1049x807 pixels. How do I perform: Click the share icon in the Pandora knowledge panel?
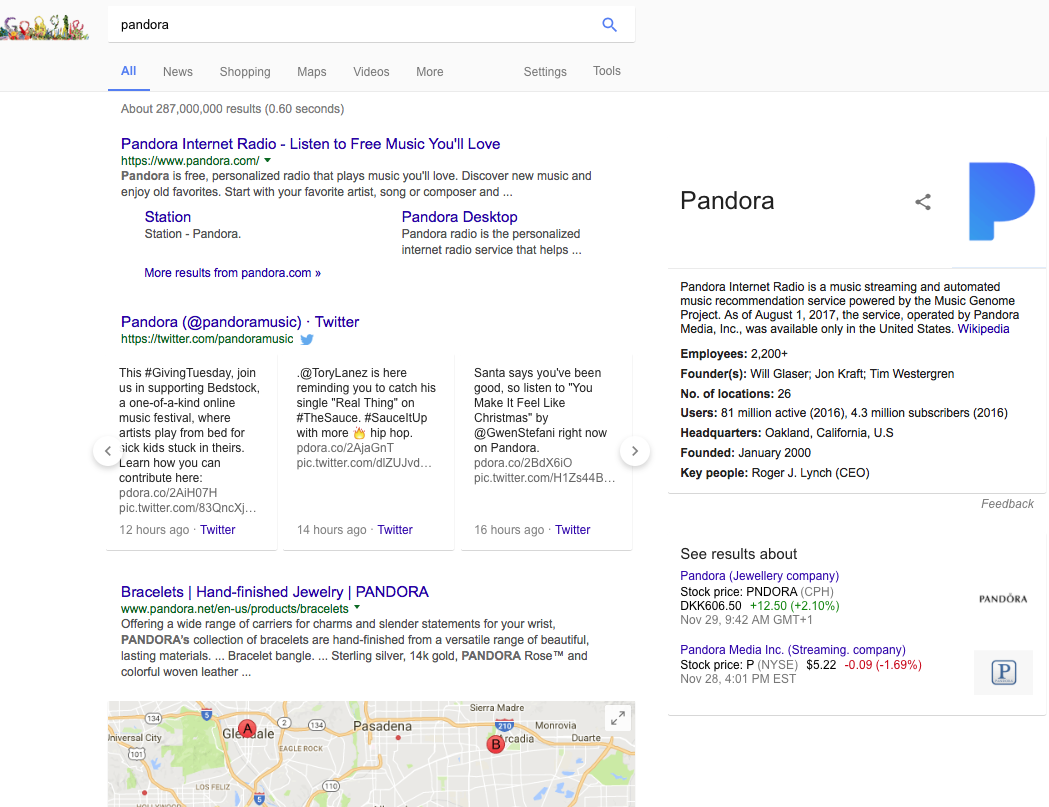click(x=922, y=202)
